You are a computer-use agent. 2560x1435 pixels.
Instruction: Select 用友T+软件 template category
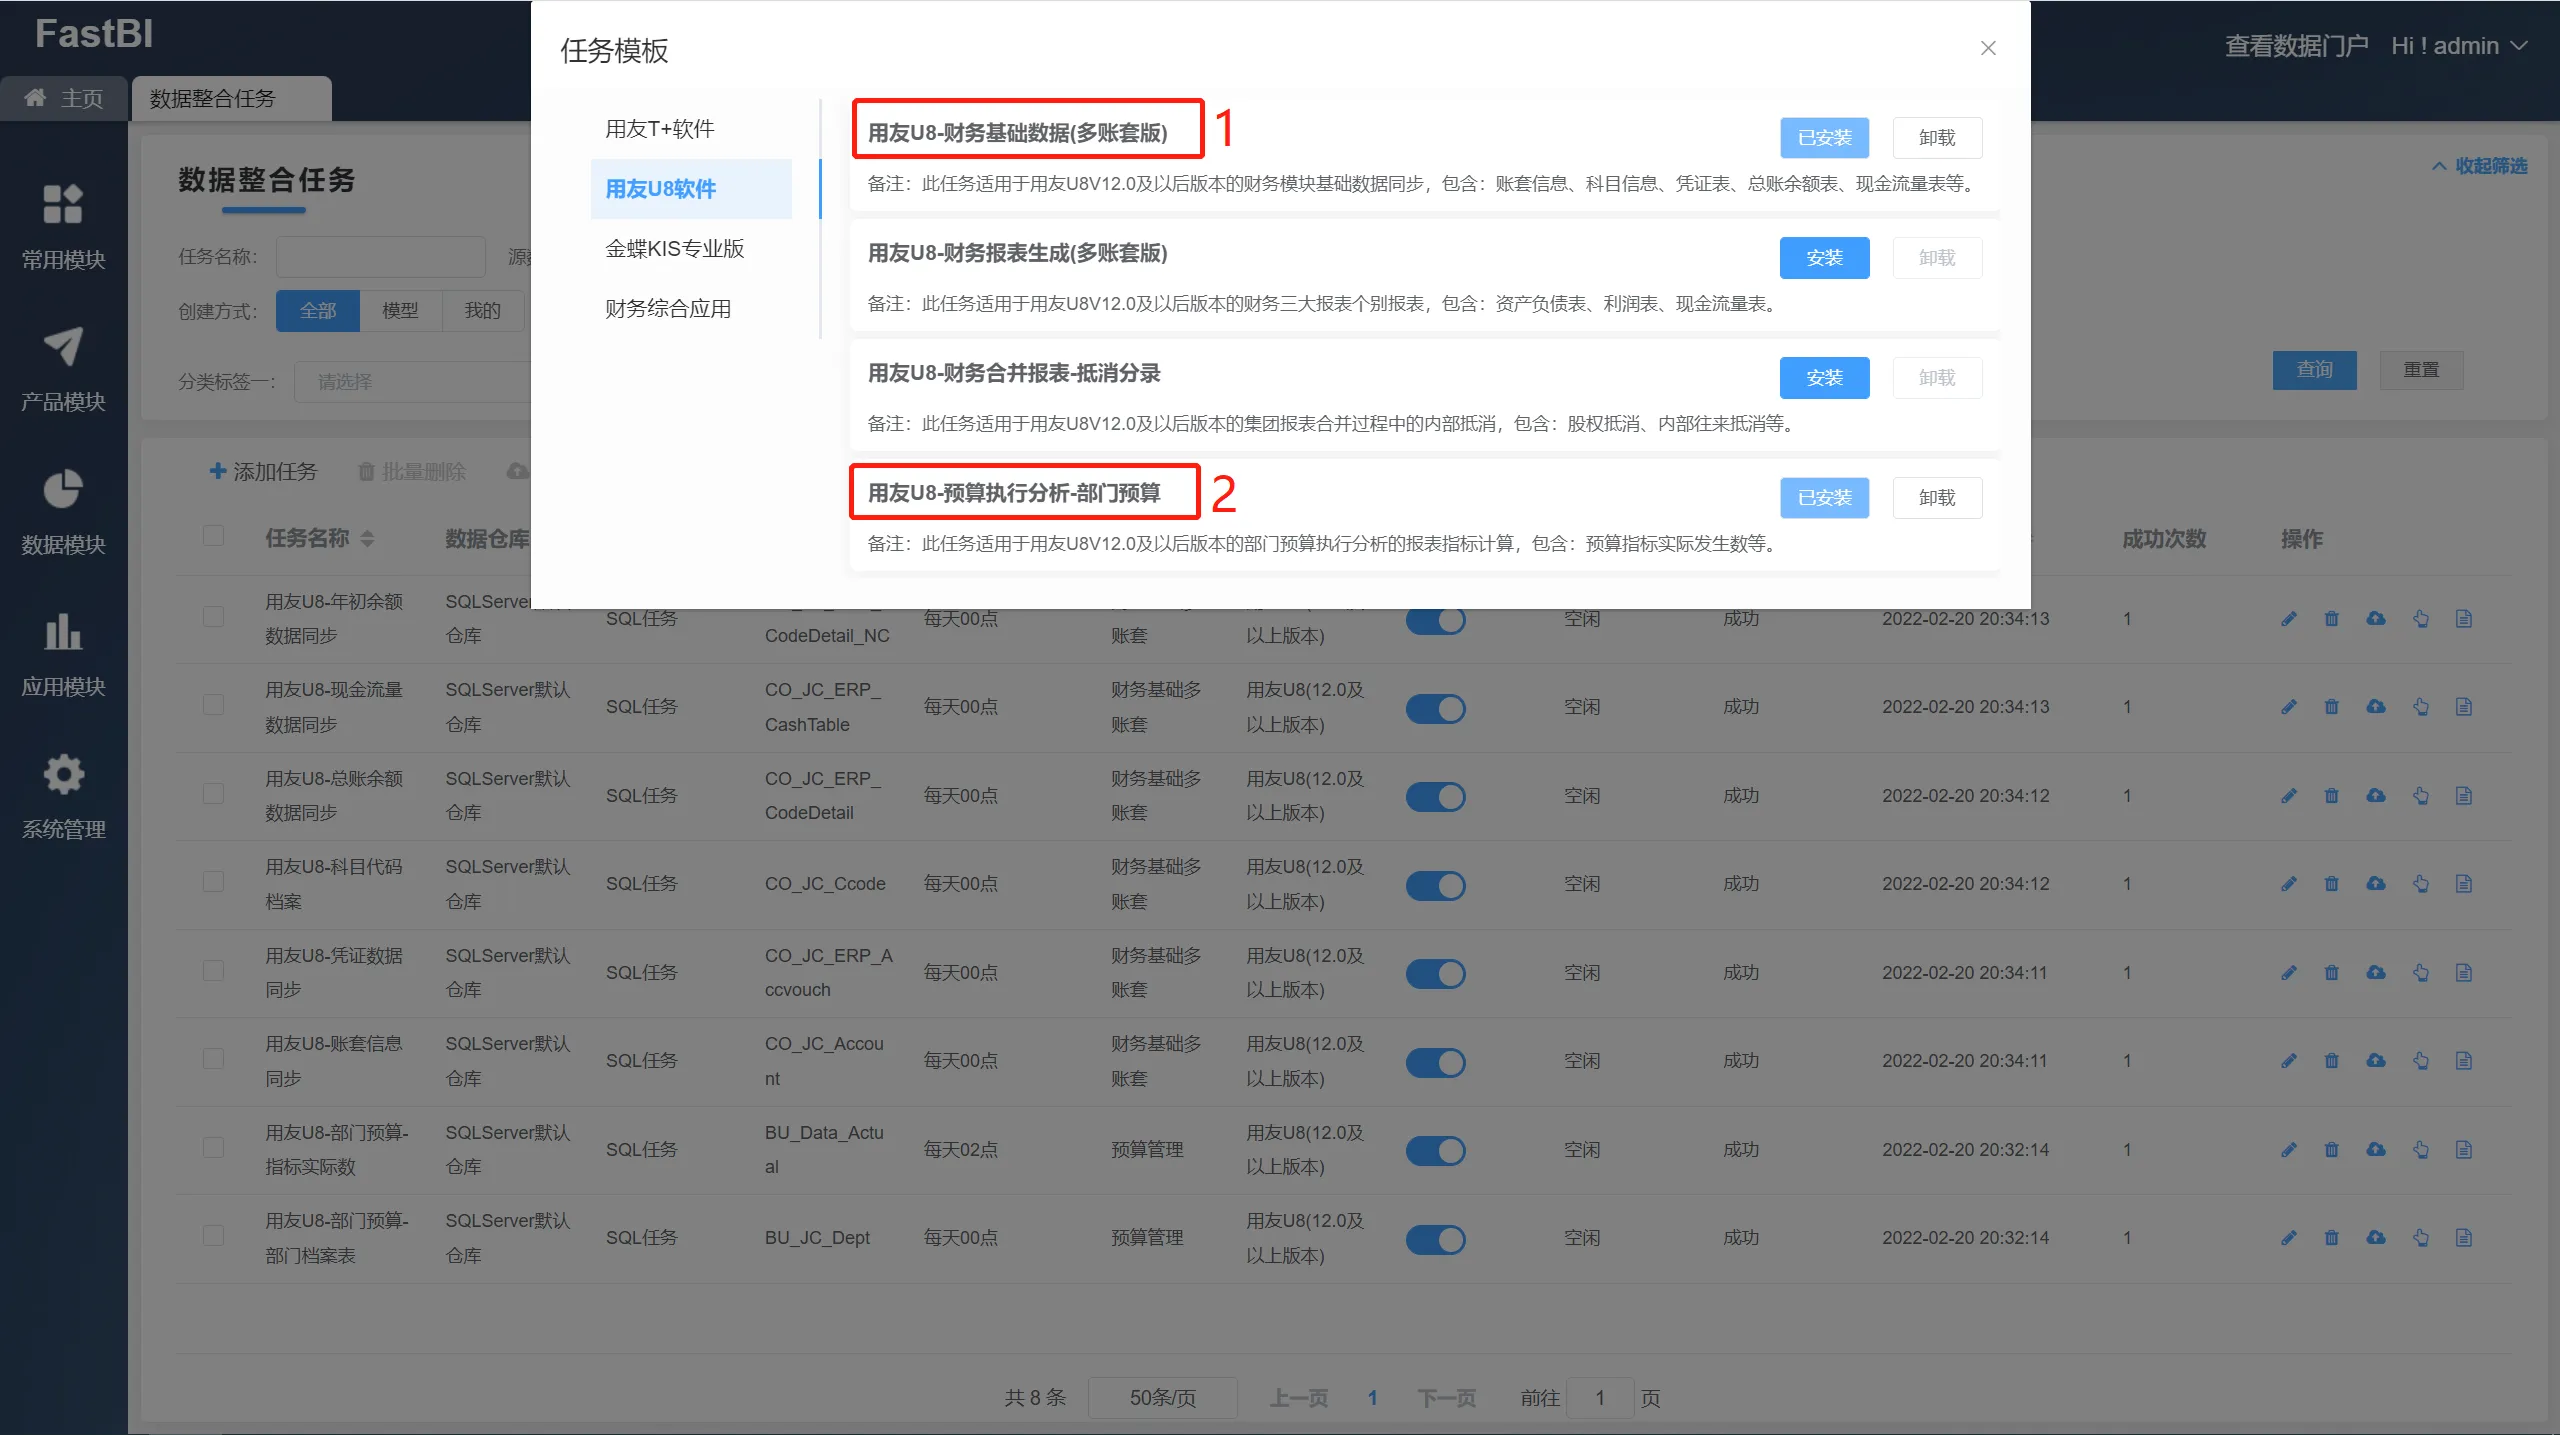pos(659,129)
